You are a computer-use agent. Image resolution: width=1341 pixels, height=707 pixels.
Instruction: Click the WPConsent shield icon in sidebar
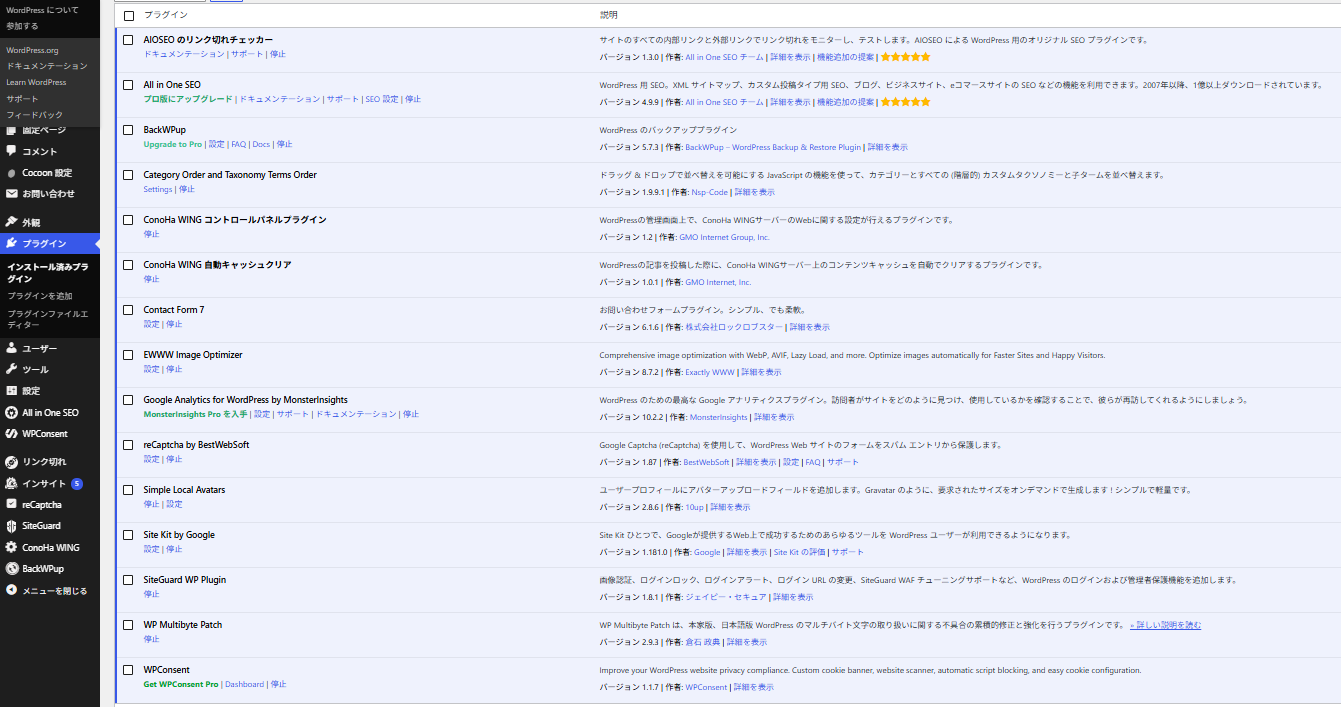pos(11,433)
